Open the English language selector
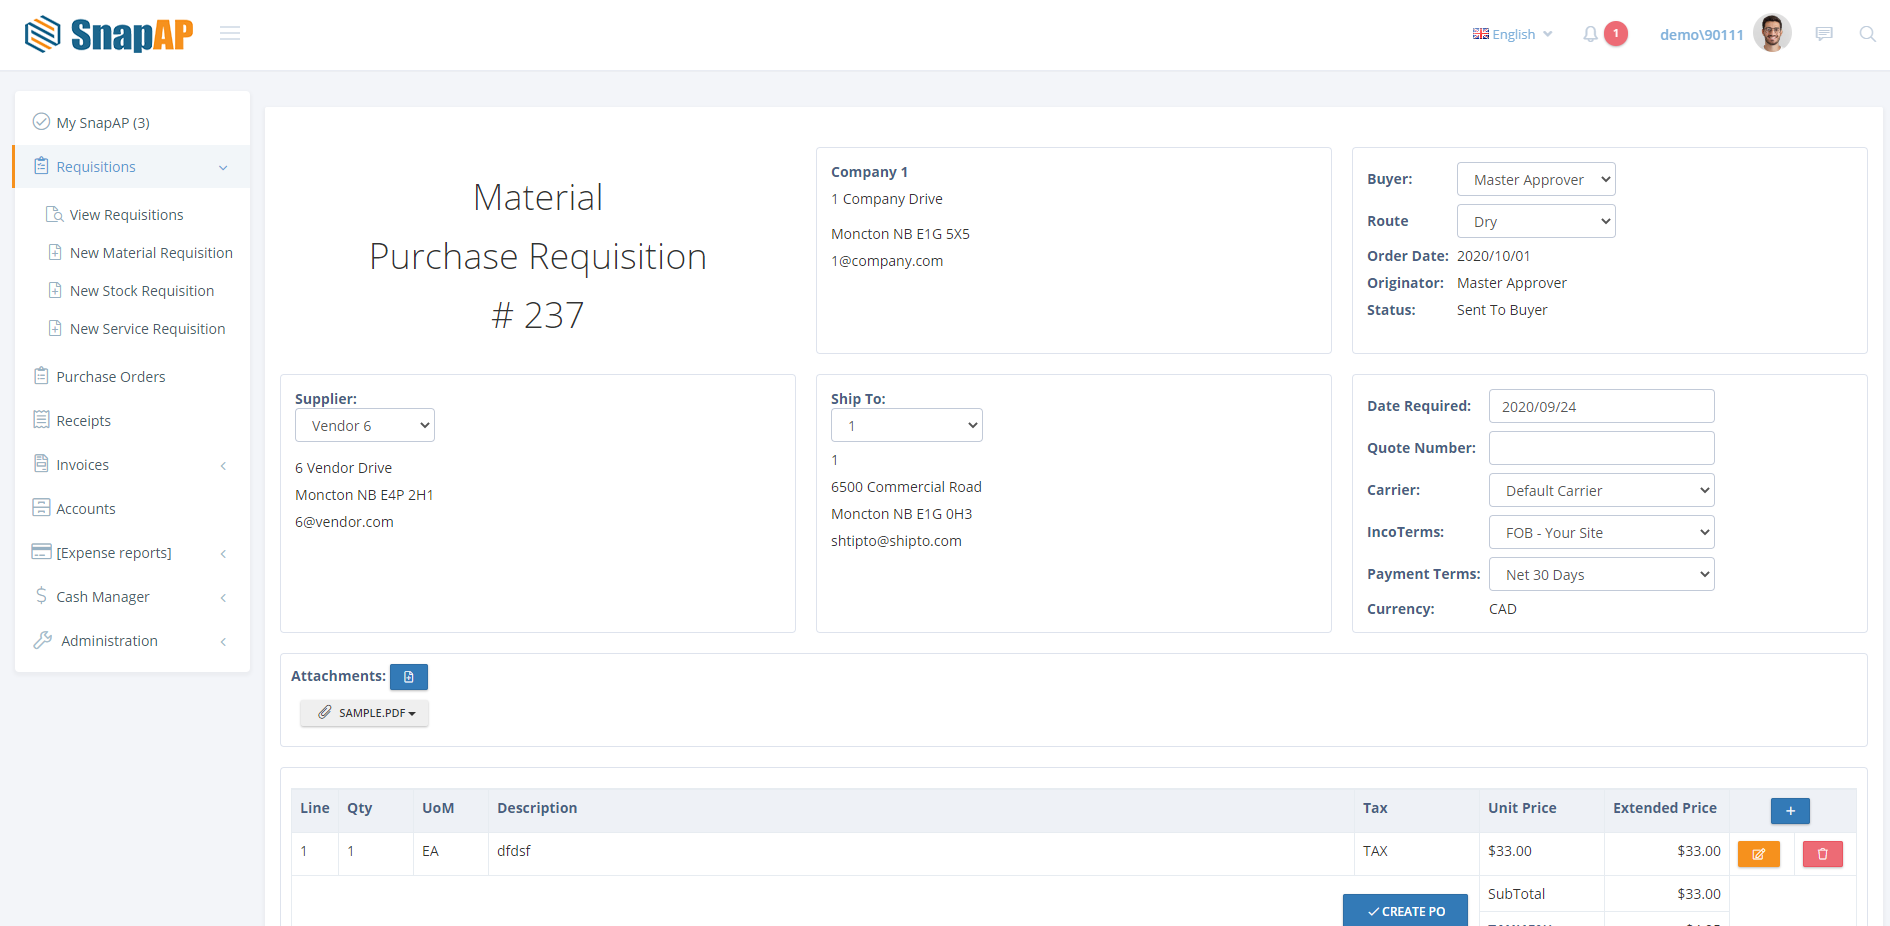Screen dimensions: 1890x926 coord(1512,34)
